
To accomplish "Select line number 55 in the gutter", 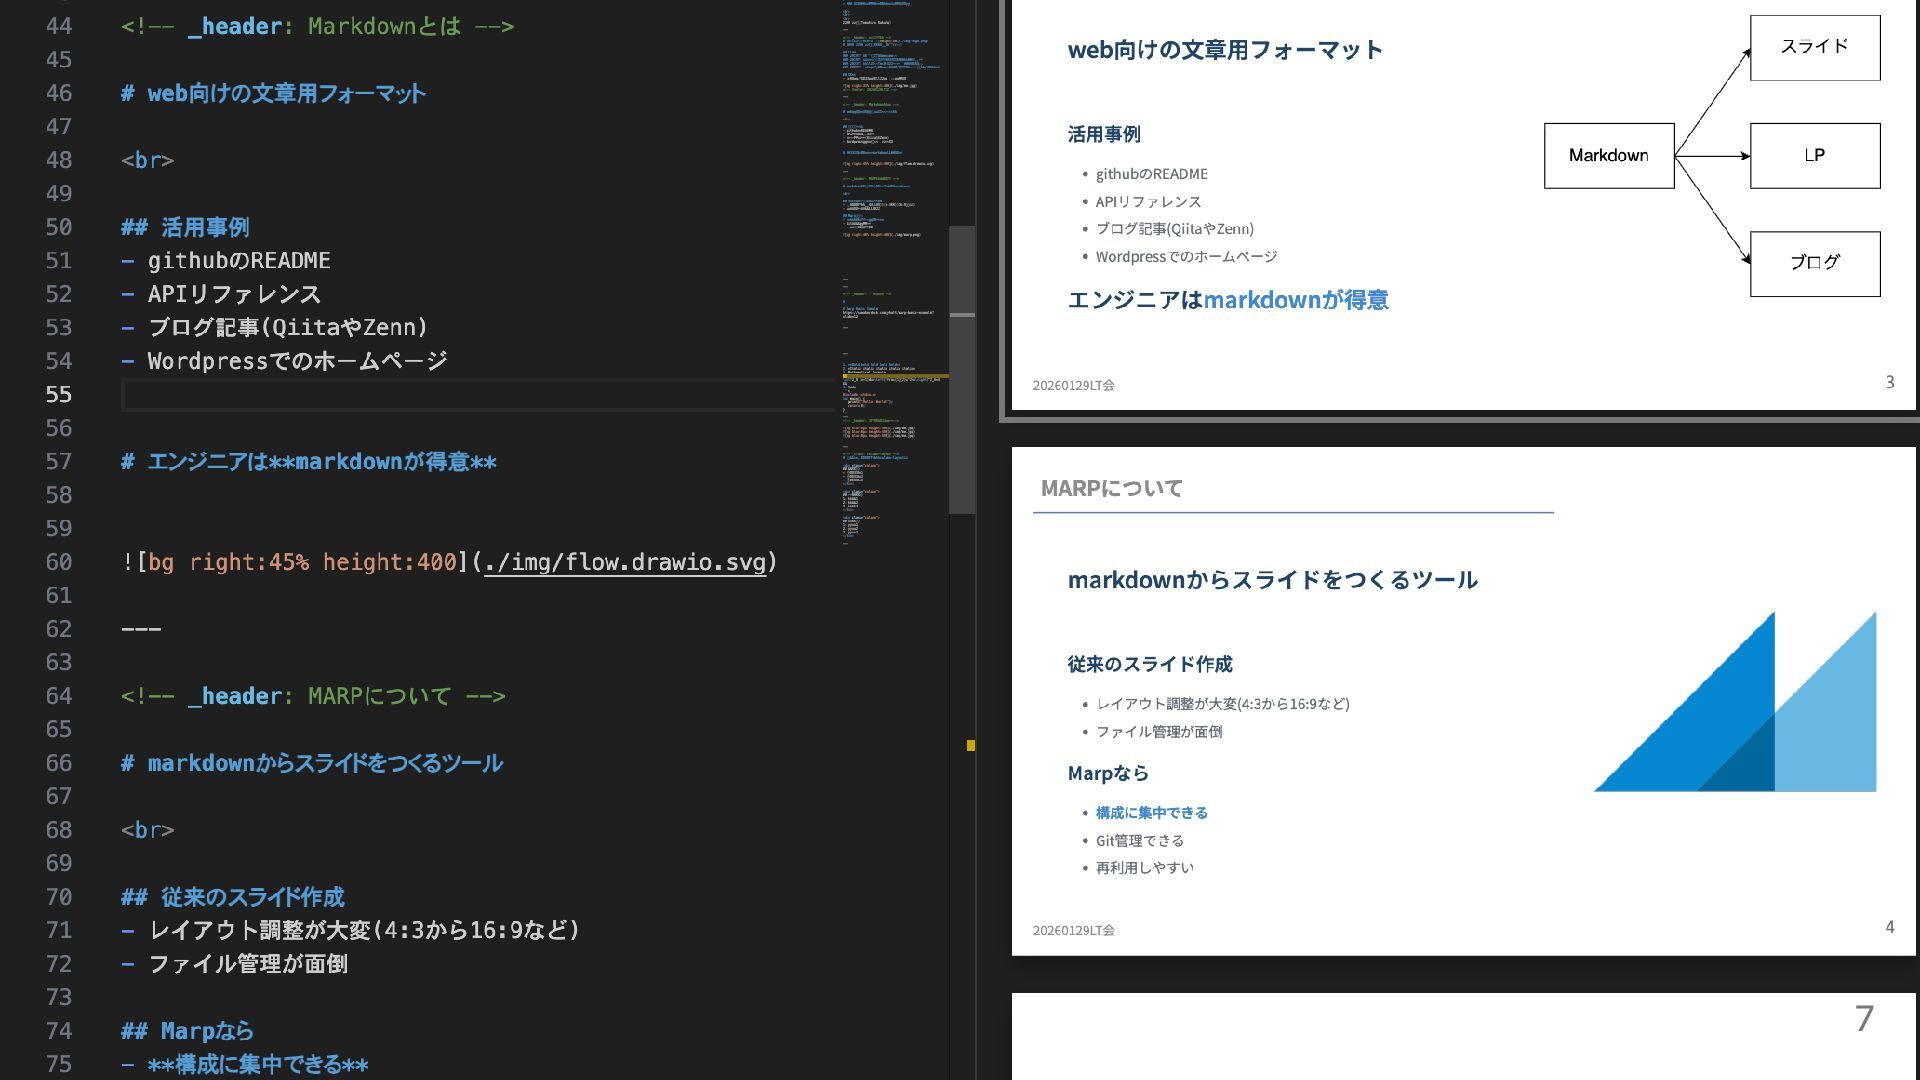I will click(x=59, y=395).
